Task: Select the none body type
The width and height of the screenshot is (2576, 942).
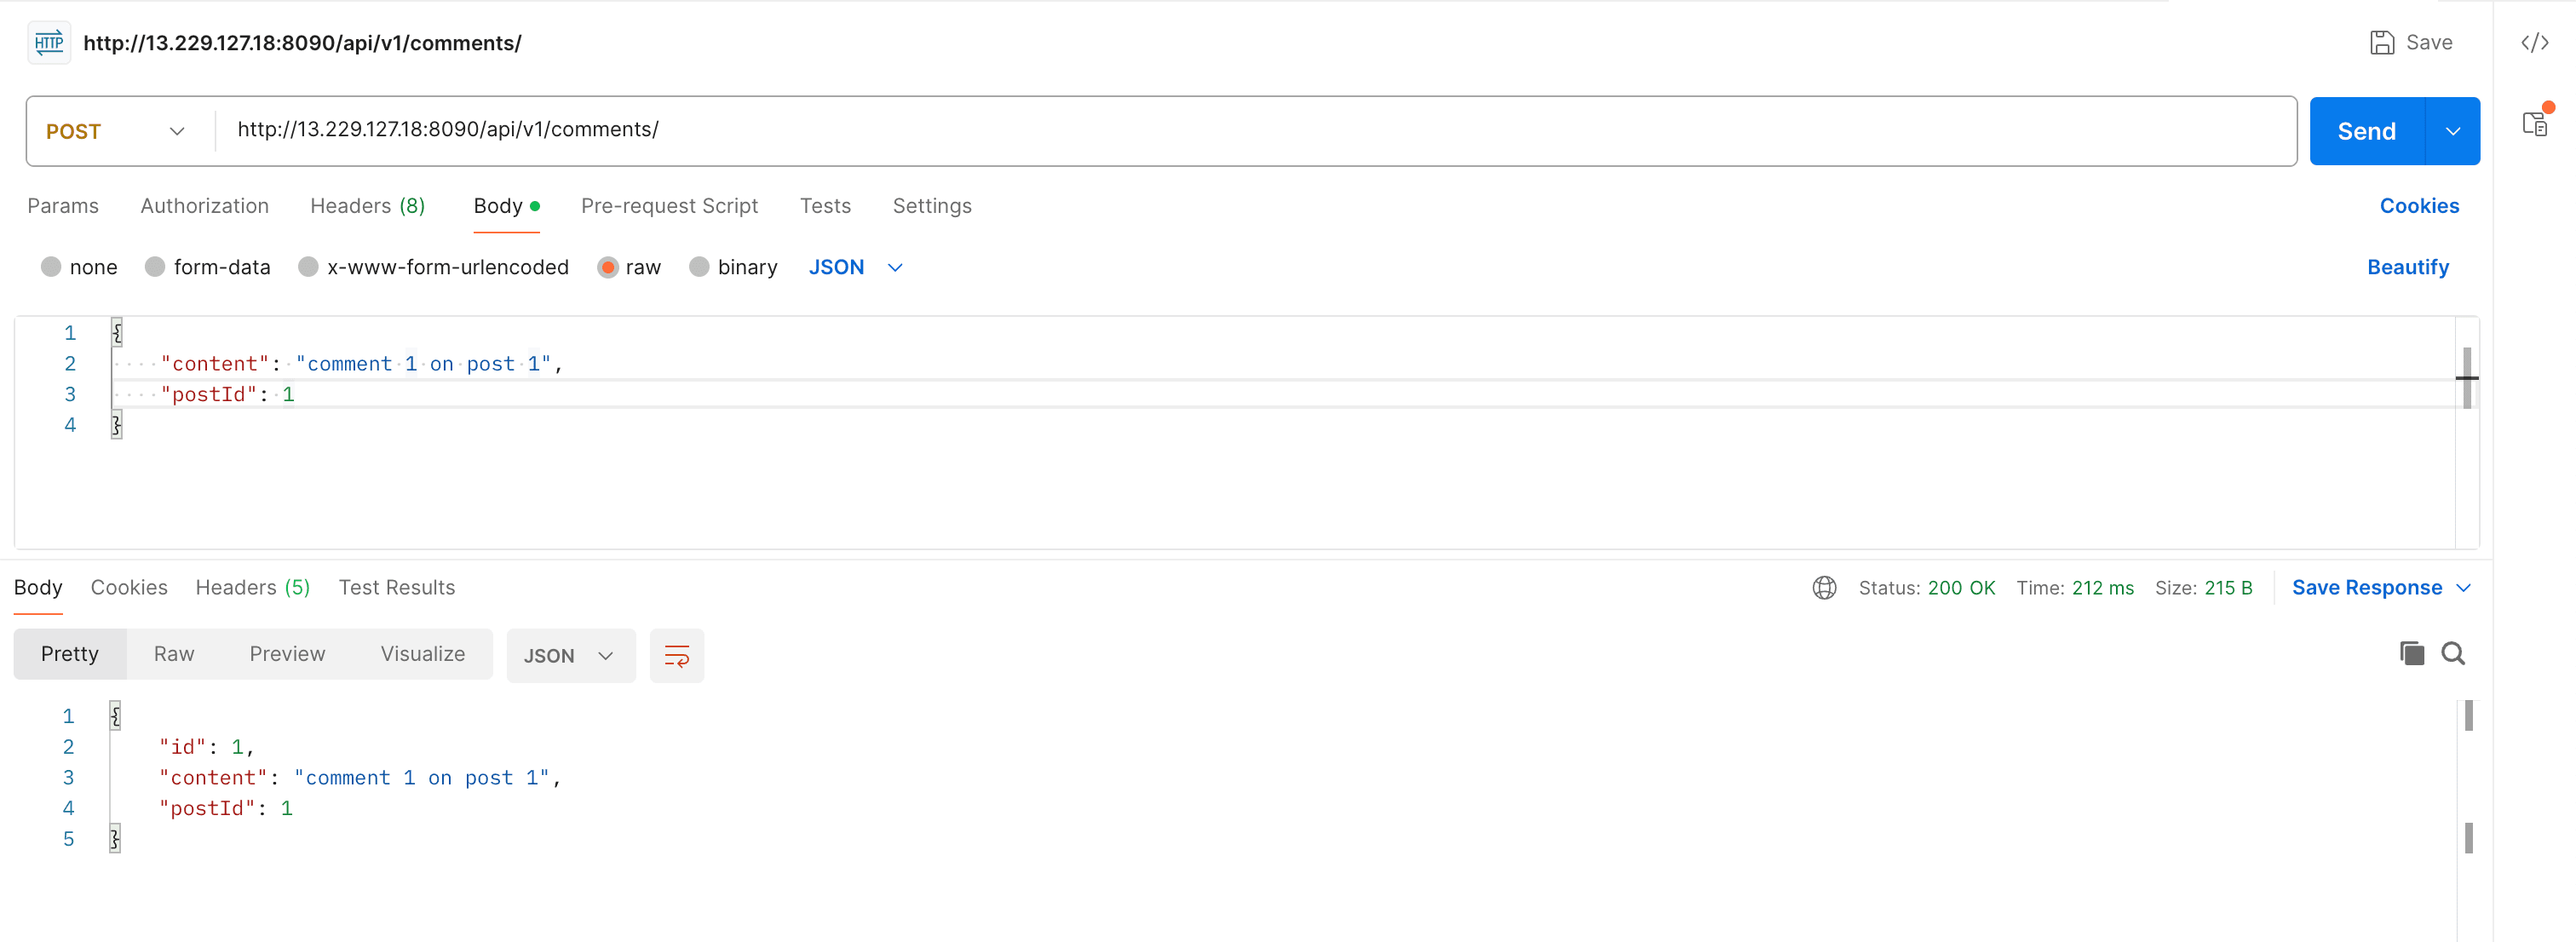Action: (x=52, y=267)
